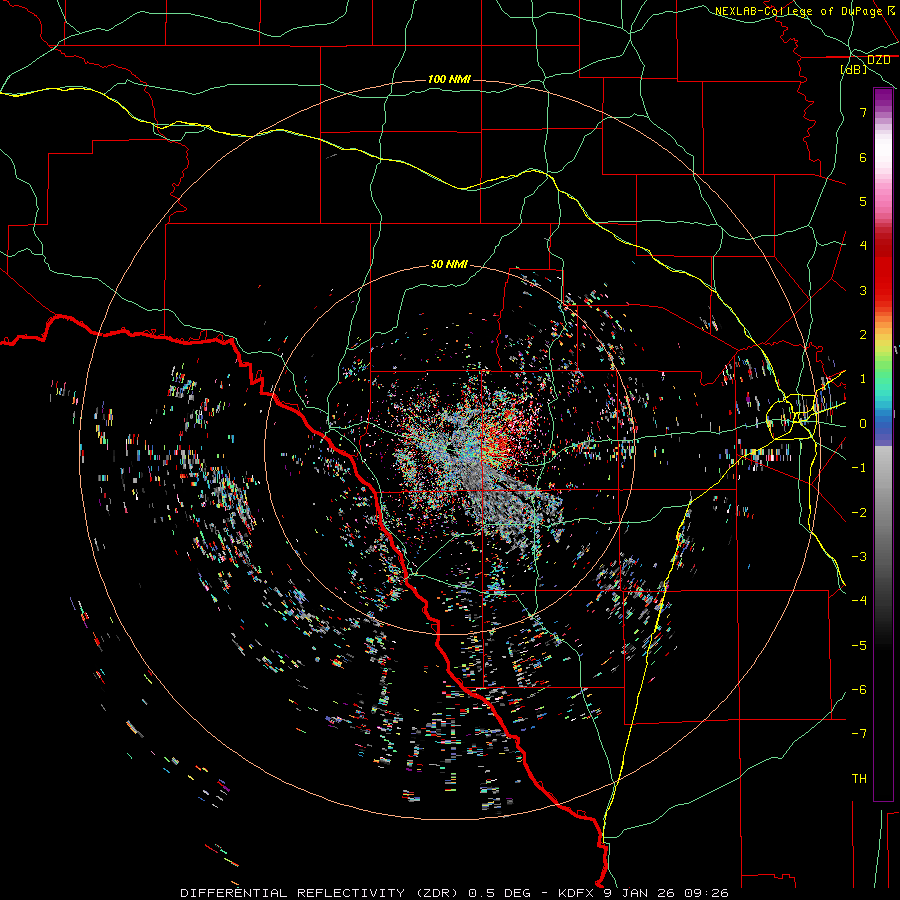Click the -6 value on the dB scale
Screen dimensions: 900x900
[x=859, y=690]
